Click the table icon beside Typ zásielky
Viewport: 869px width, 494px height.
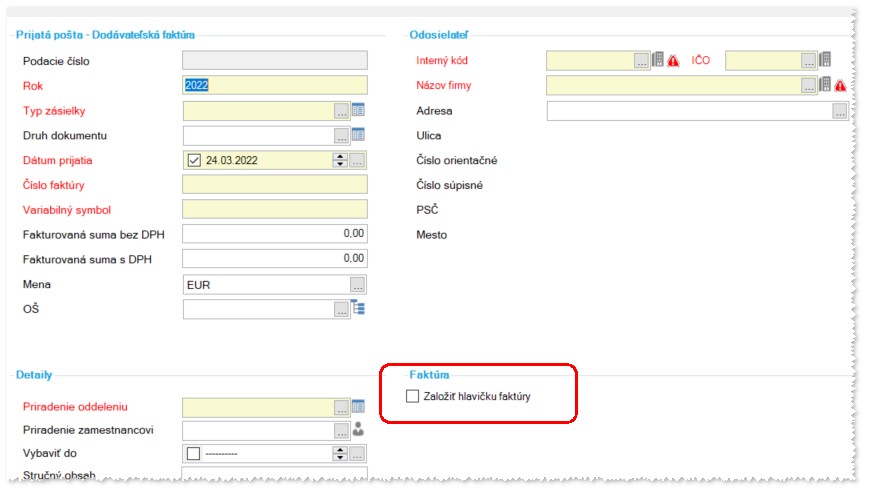tap(359, 110)
